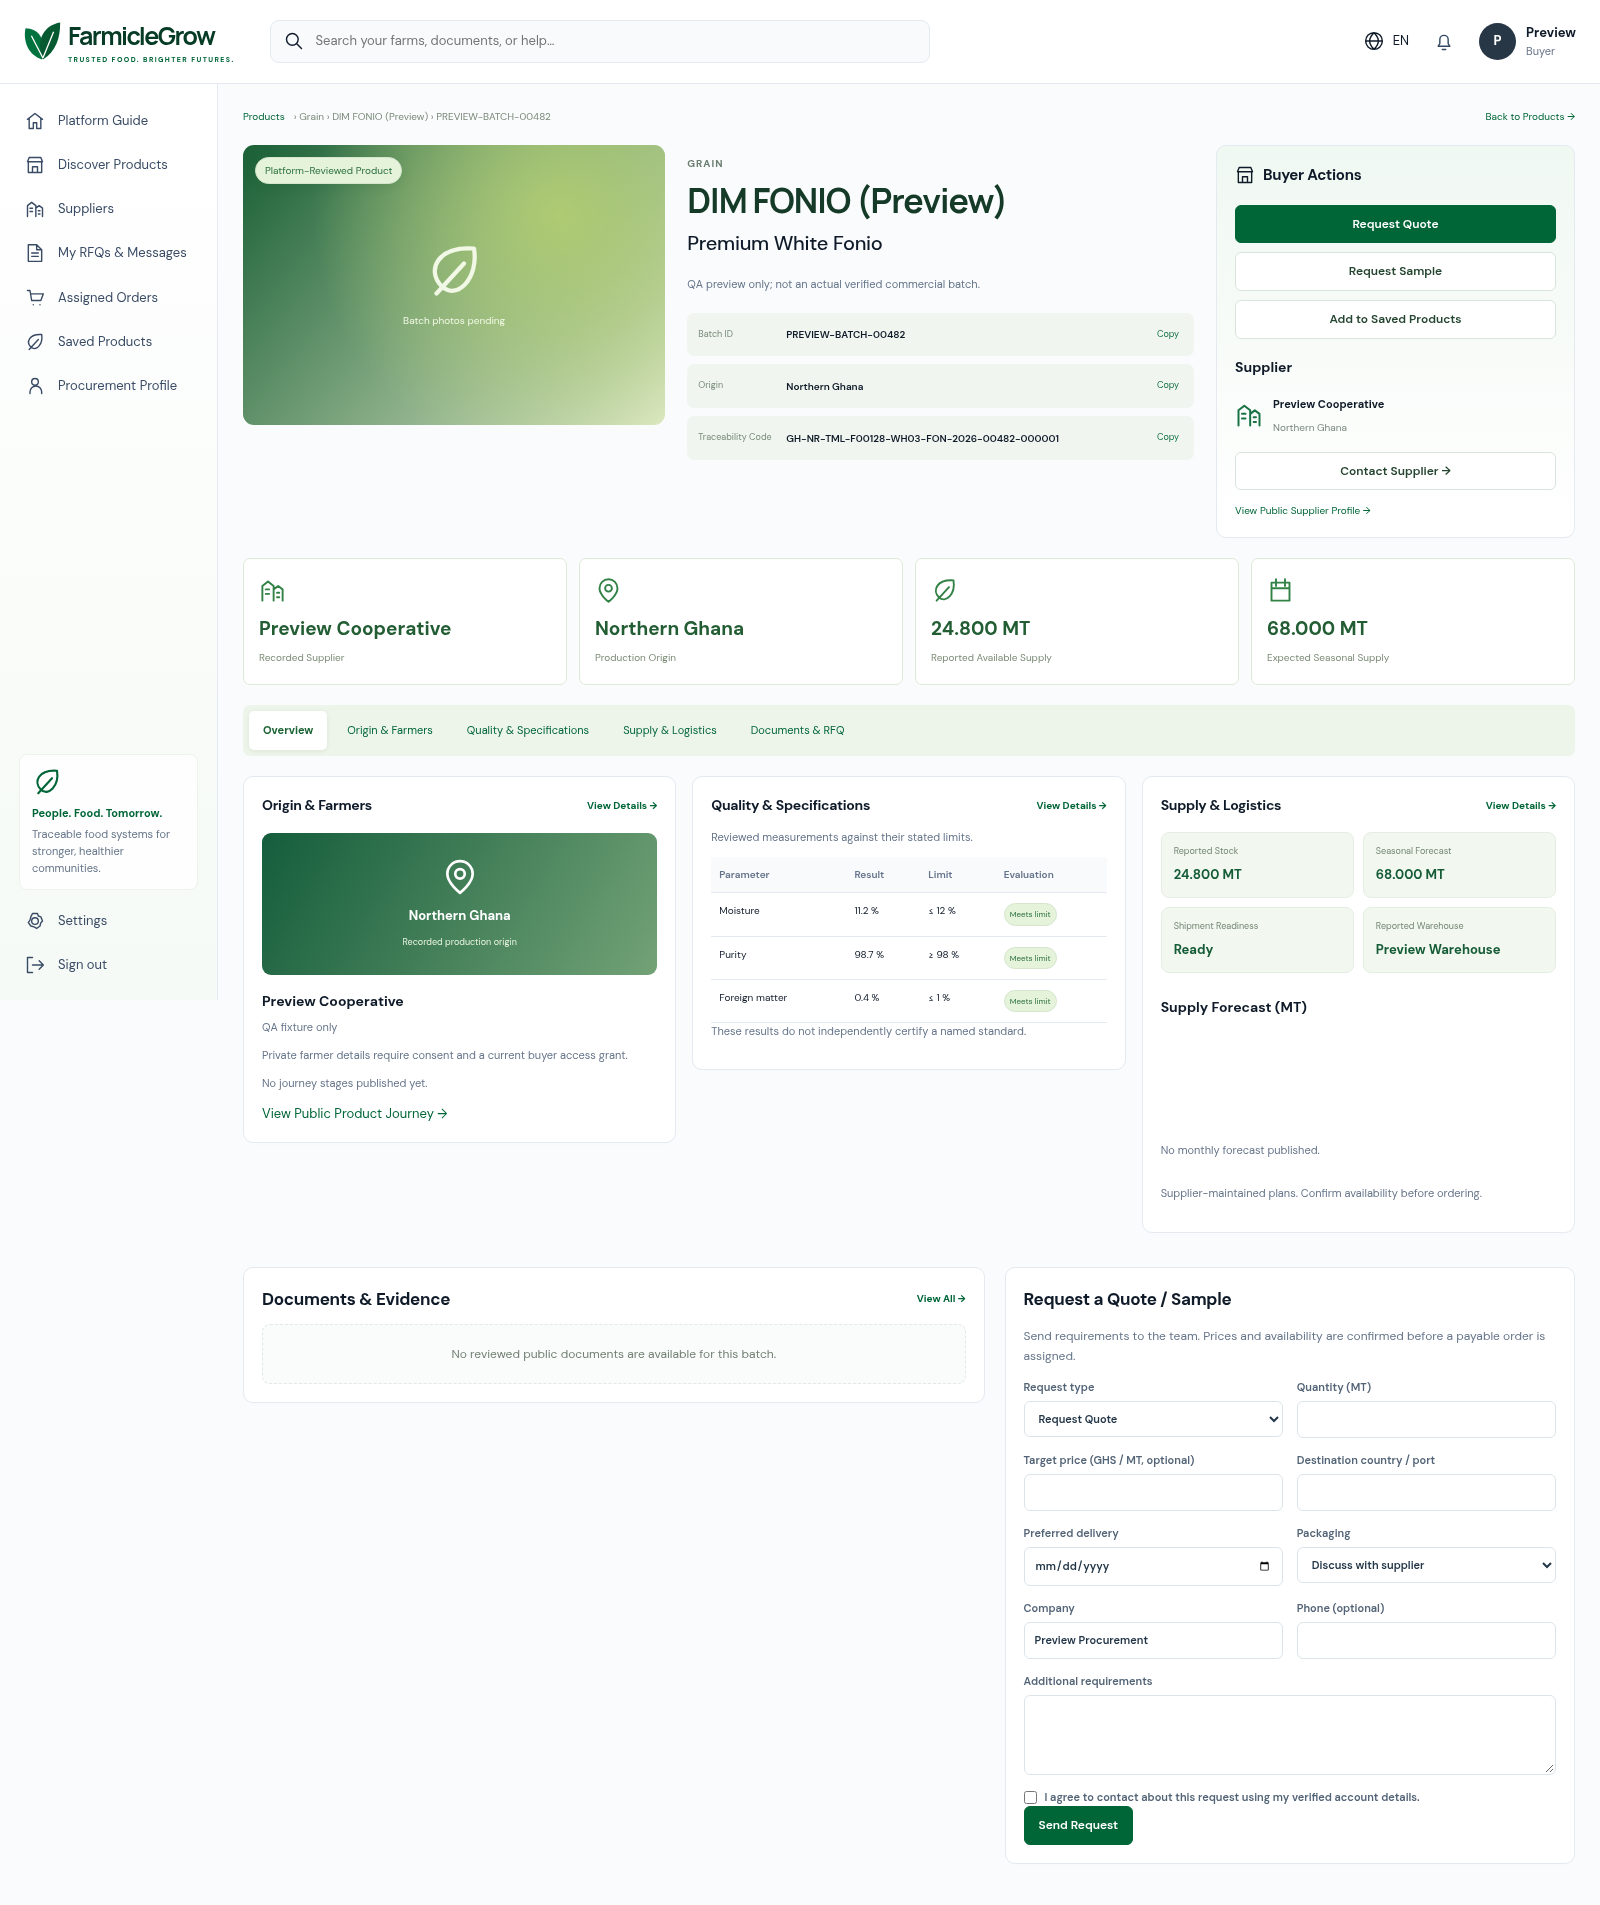This screenshot has width=1600, height=1905.
Task: Open View Details for Origin & Farmers
Action: pos(622,806)
